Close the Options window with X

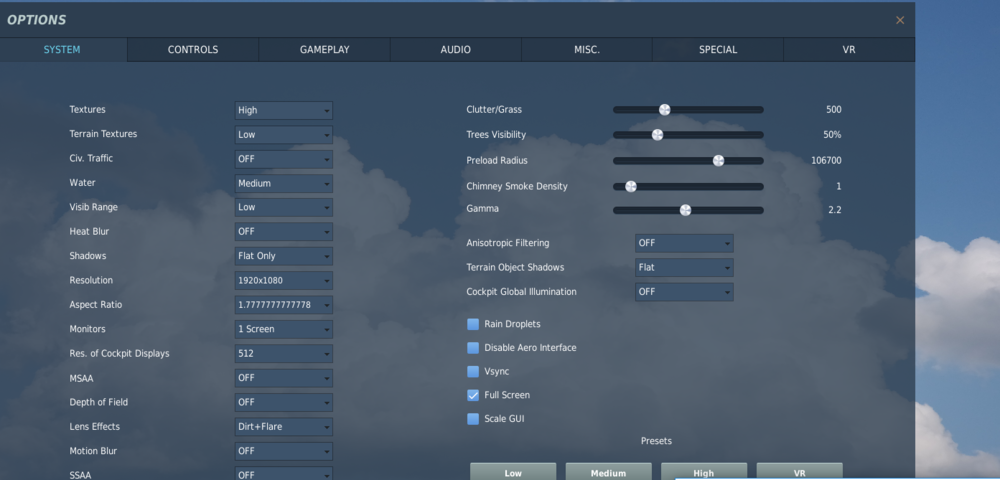[x=900, y=20]
